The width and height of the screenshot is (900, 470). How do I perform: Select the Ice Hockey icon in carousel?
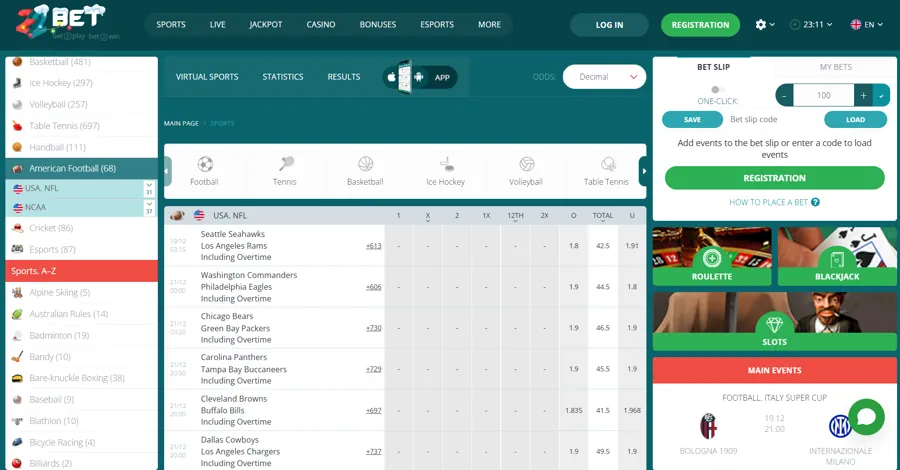point(446,164)
